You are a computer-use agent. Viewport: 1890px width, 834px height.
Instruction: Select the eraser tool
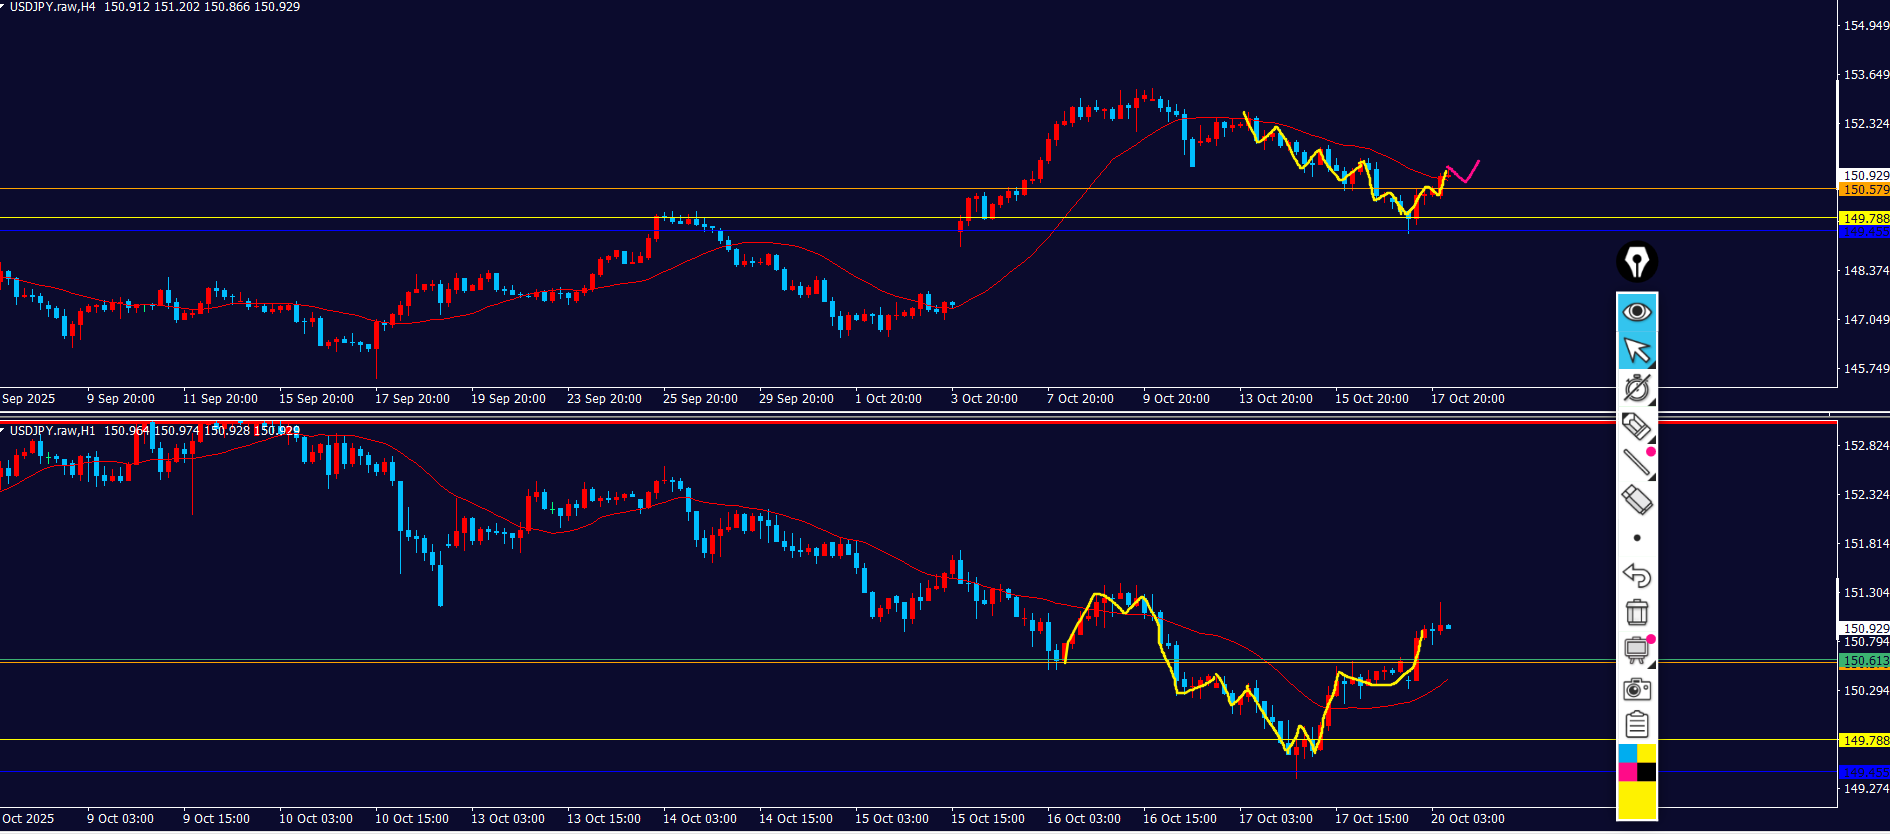[x=1636, y=499]
